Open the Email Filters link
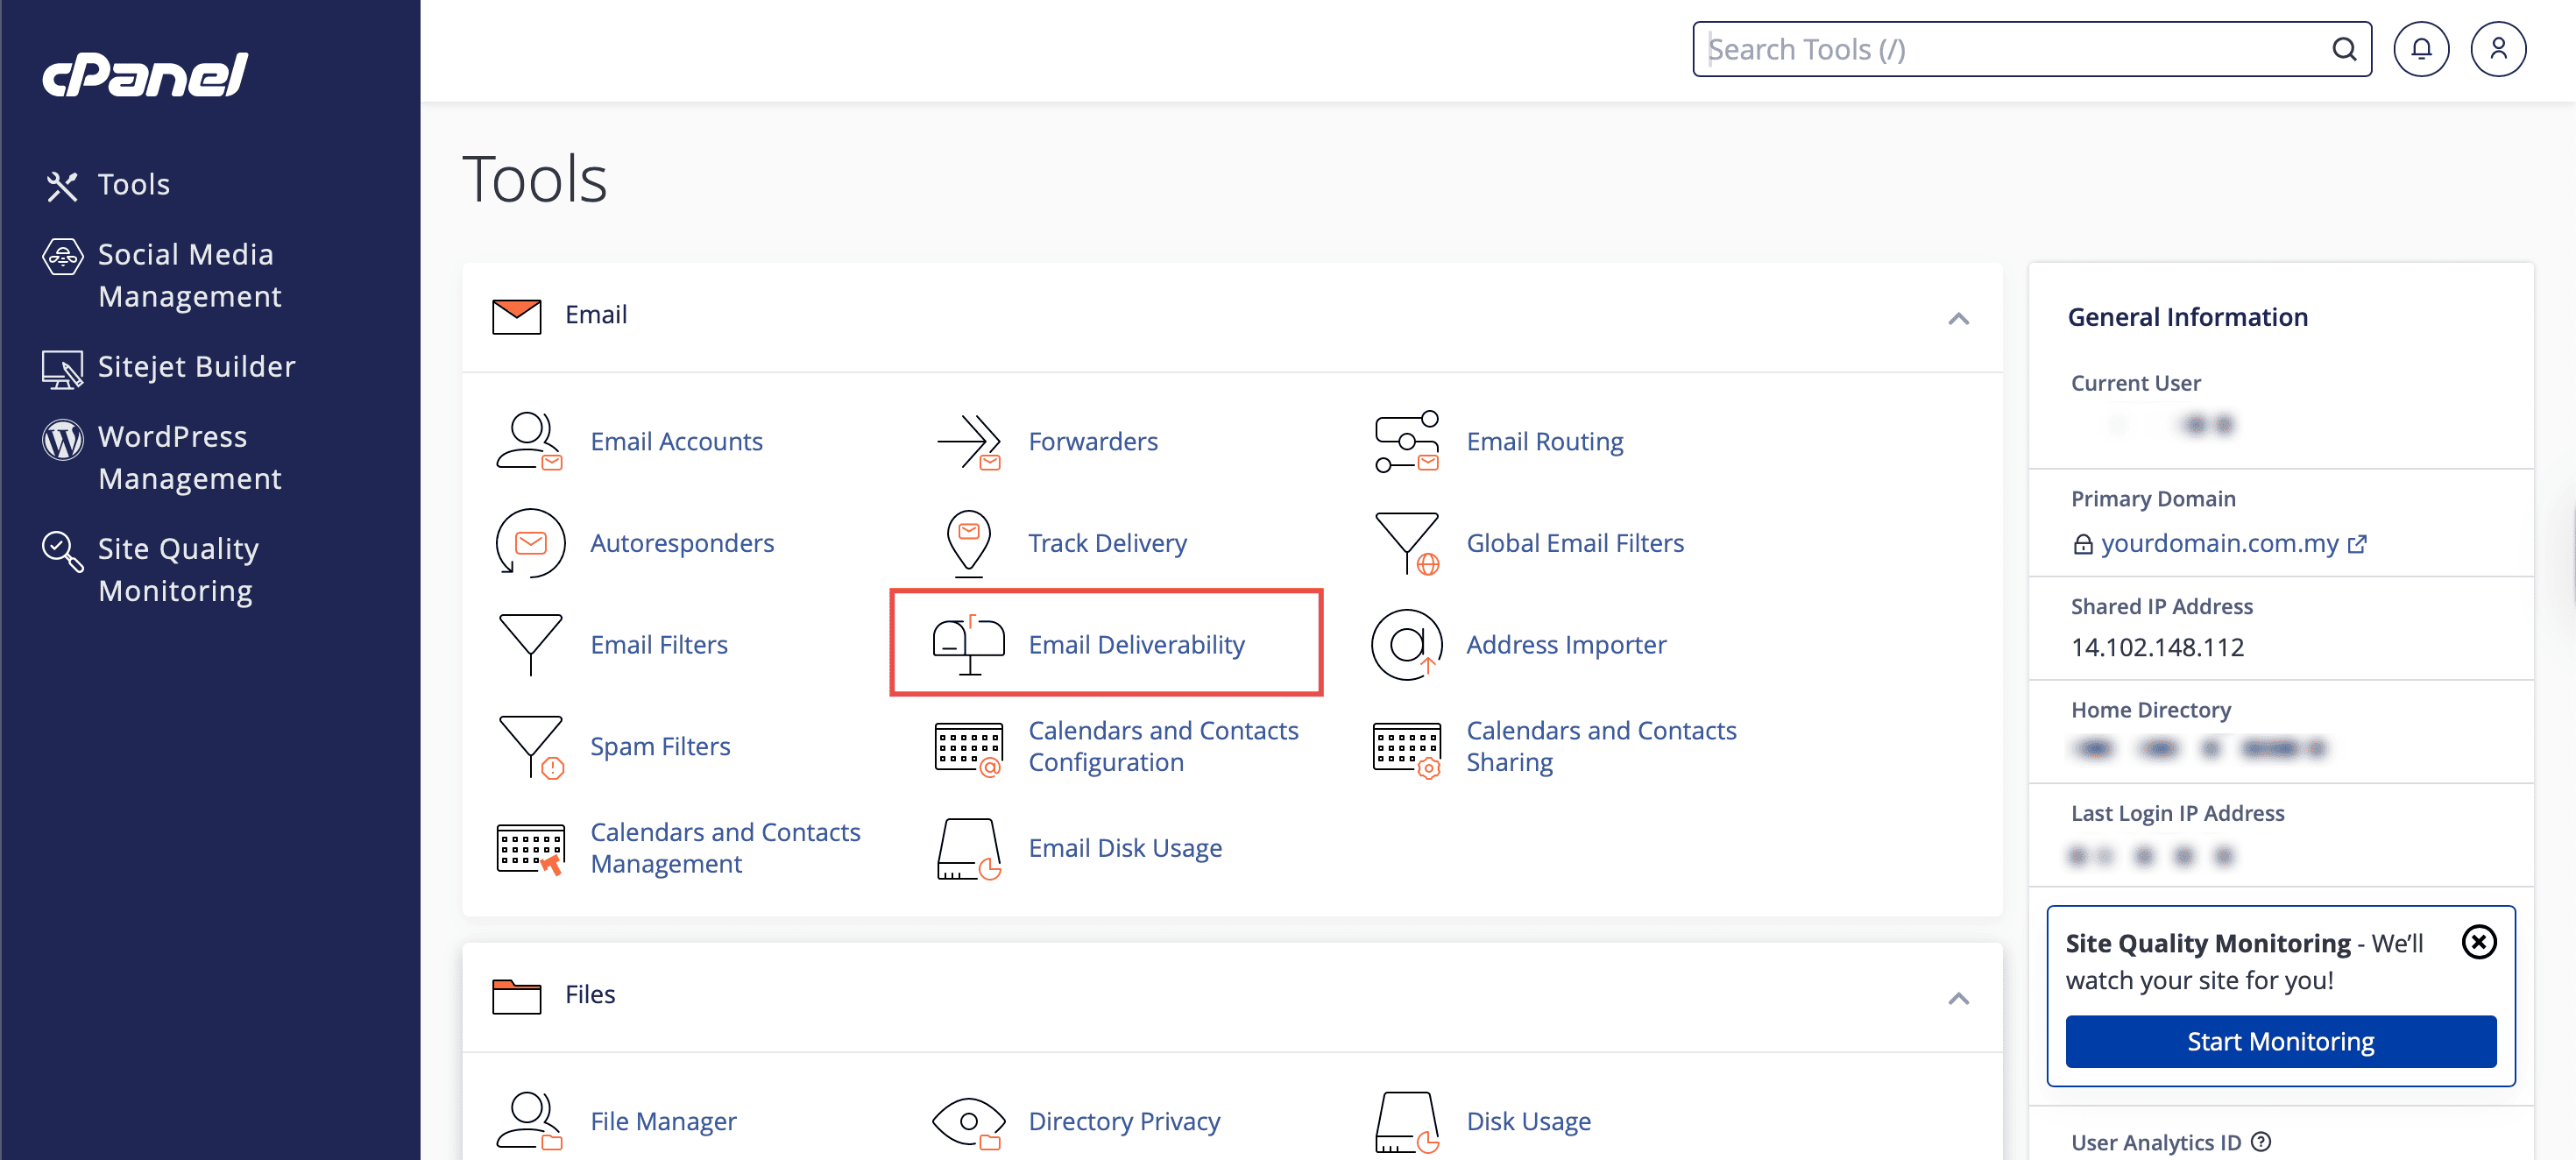 coord(659,645)
